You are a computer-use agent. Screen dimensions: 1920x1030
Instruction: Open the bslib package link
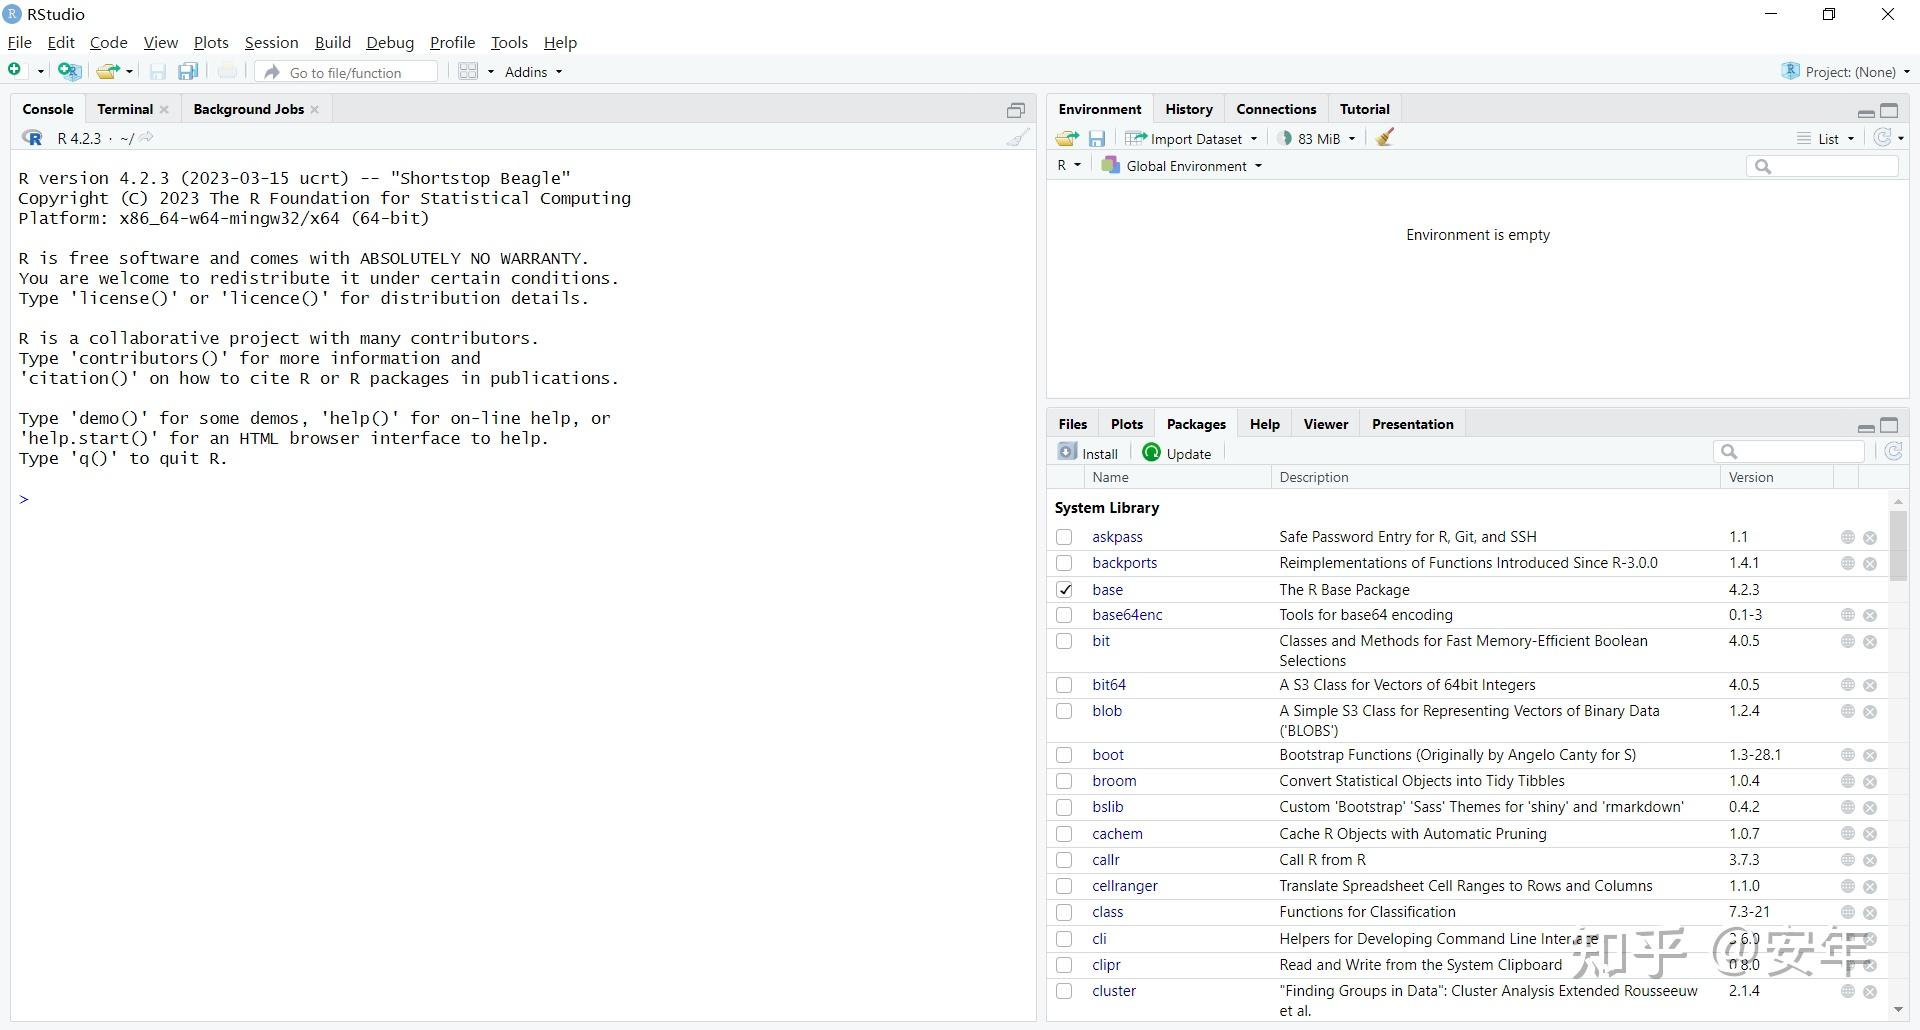1107,807
